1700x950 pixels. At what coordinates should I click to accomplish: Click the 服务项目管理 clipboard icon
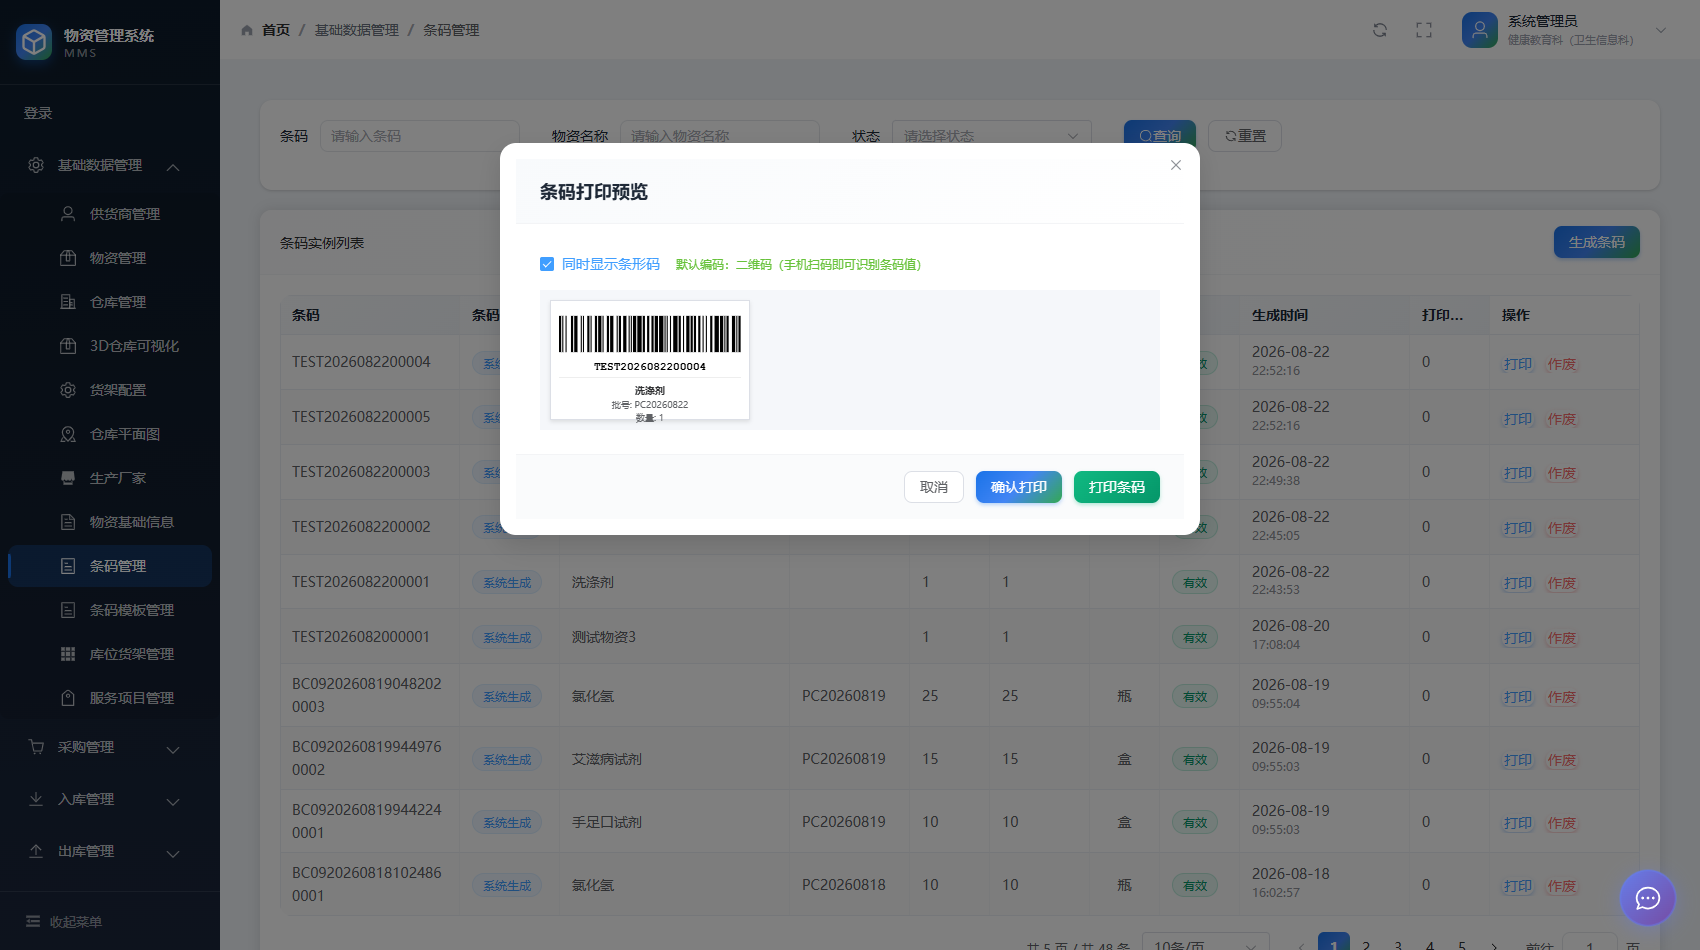(68, 697)
